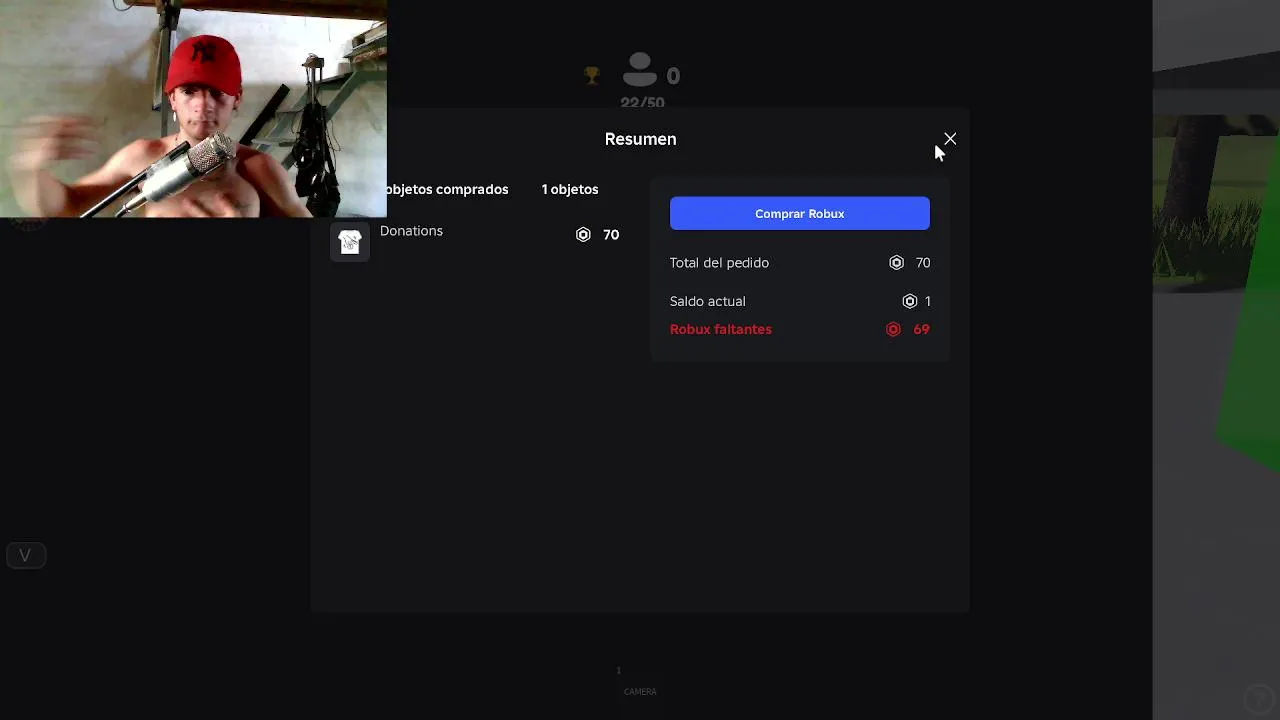Click the Robux icon in Saldo actual
The image size is (1280, 720).
tap(909, 301)
